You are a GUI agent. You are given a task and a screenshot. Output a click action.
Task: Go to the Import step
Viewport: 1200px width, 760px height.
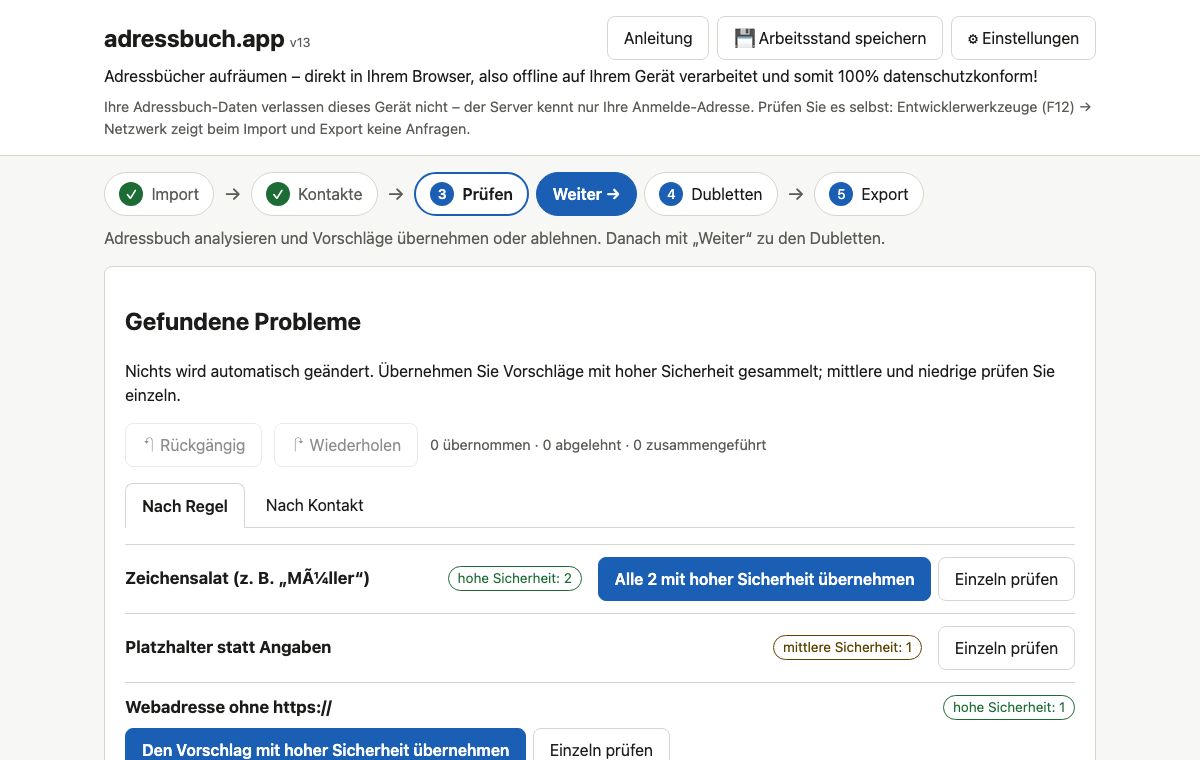click(159, 194)
